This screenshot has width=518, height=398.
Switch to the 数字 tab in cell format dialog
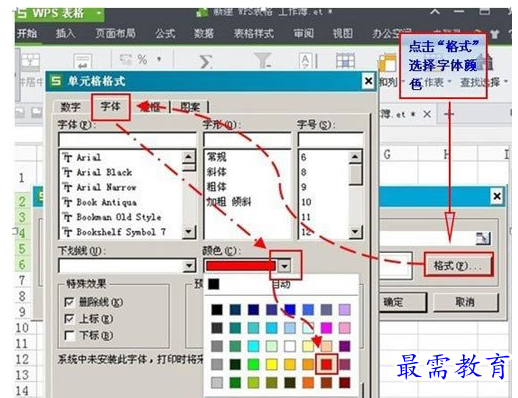point(70,107)
